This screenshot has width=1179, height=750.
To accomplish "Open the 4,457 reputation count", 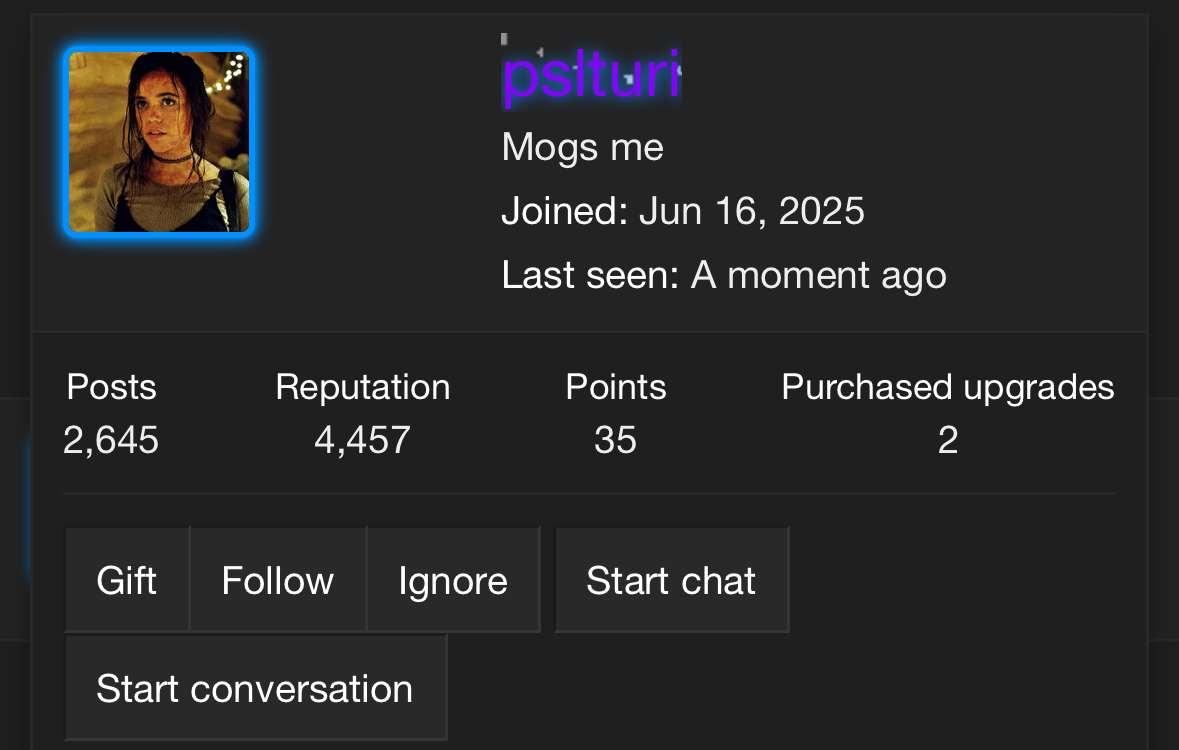I will coord(362,440).
